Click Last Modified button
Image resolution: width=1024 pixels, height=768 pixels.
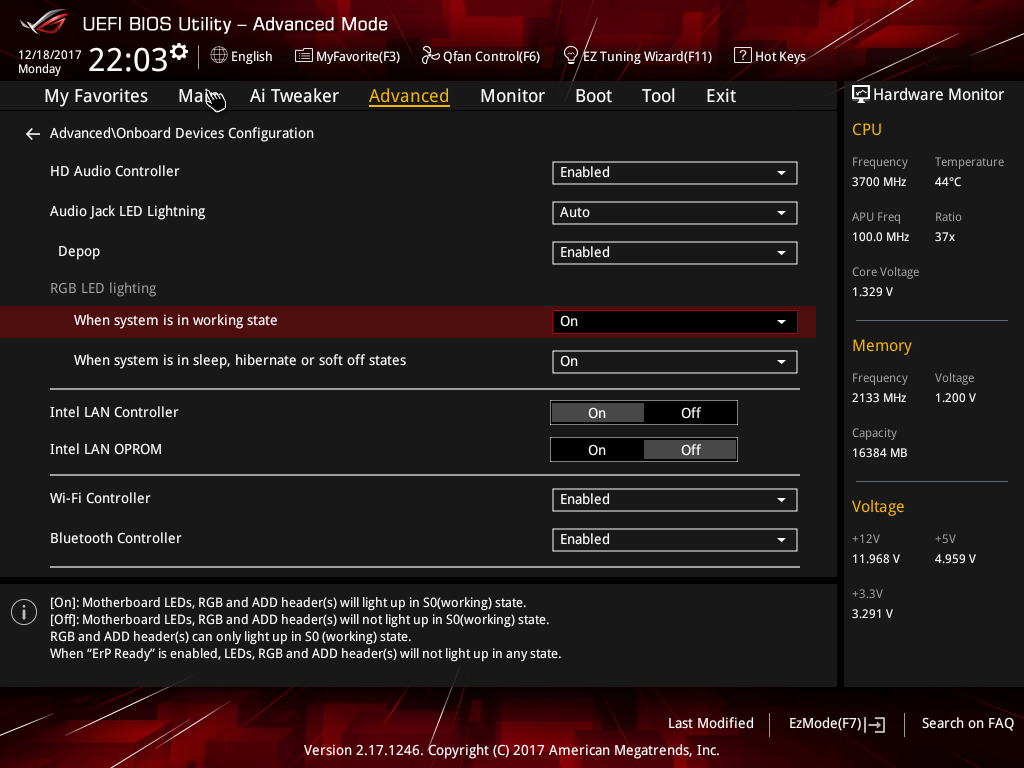[711, 724]
